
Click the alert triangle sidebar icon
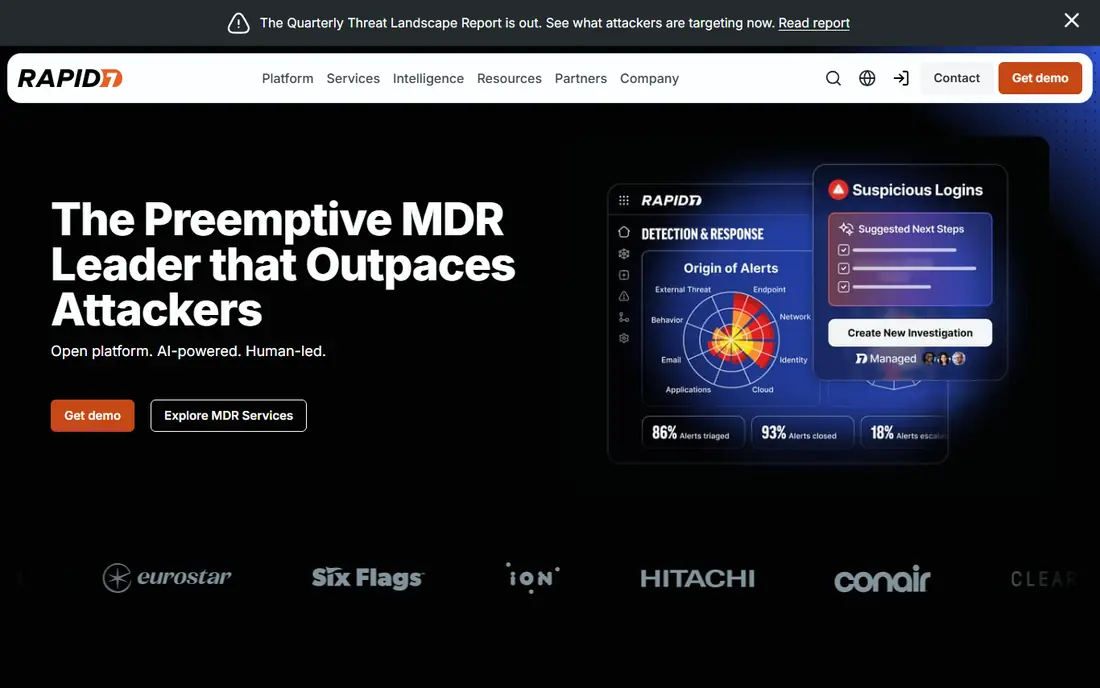tap(624, 296)
